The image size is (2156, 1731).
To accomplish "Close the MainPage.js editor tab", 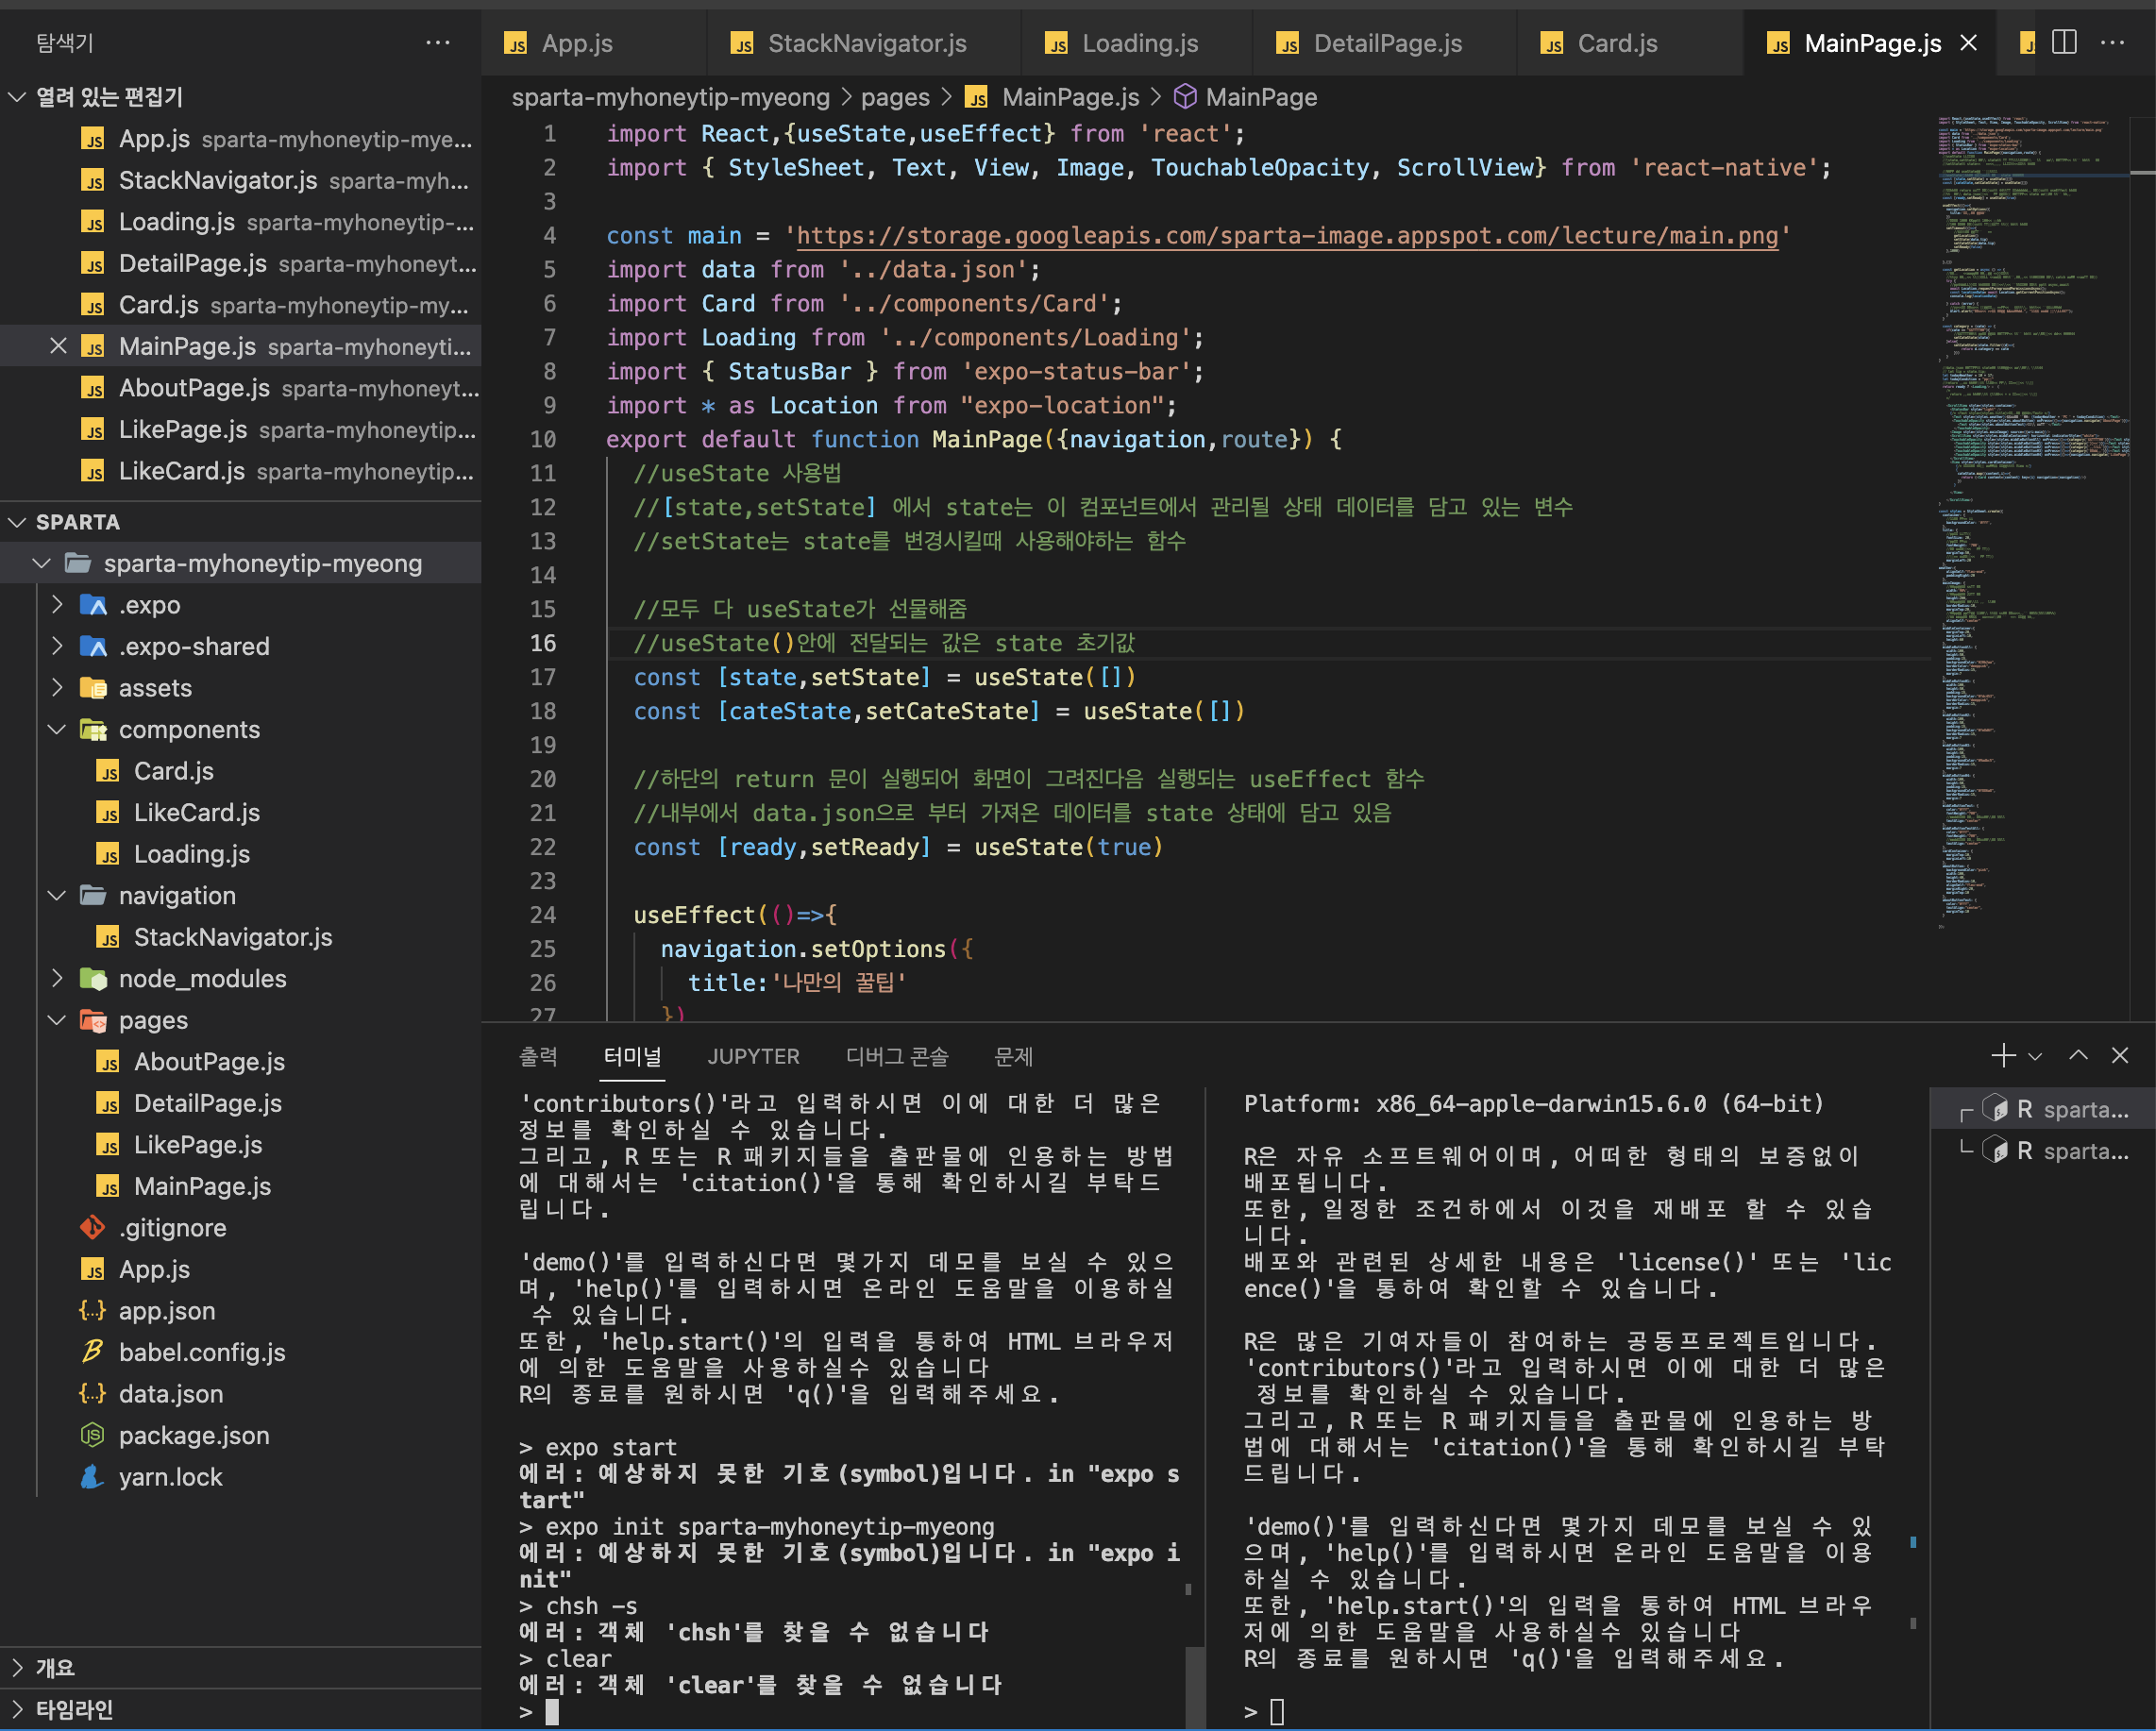I will [x=1968, y=43].
